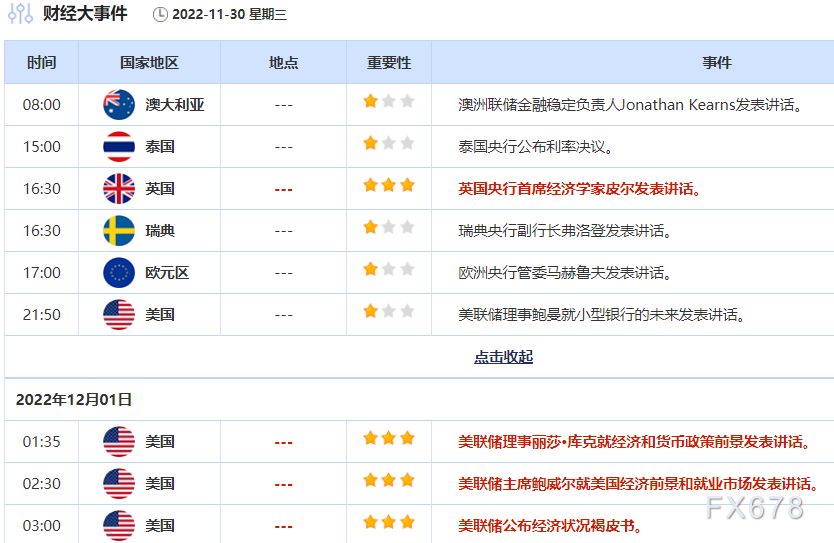Click the US flag in 01:35 row

pos(119,441)
